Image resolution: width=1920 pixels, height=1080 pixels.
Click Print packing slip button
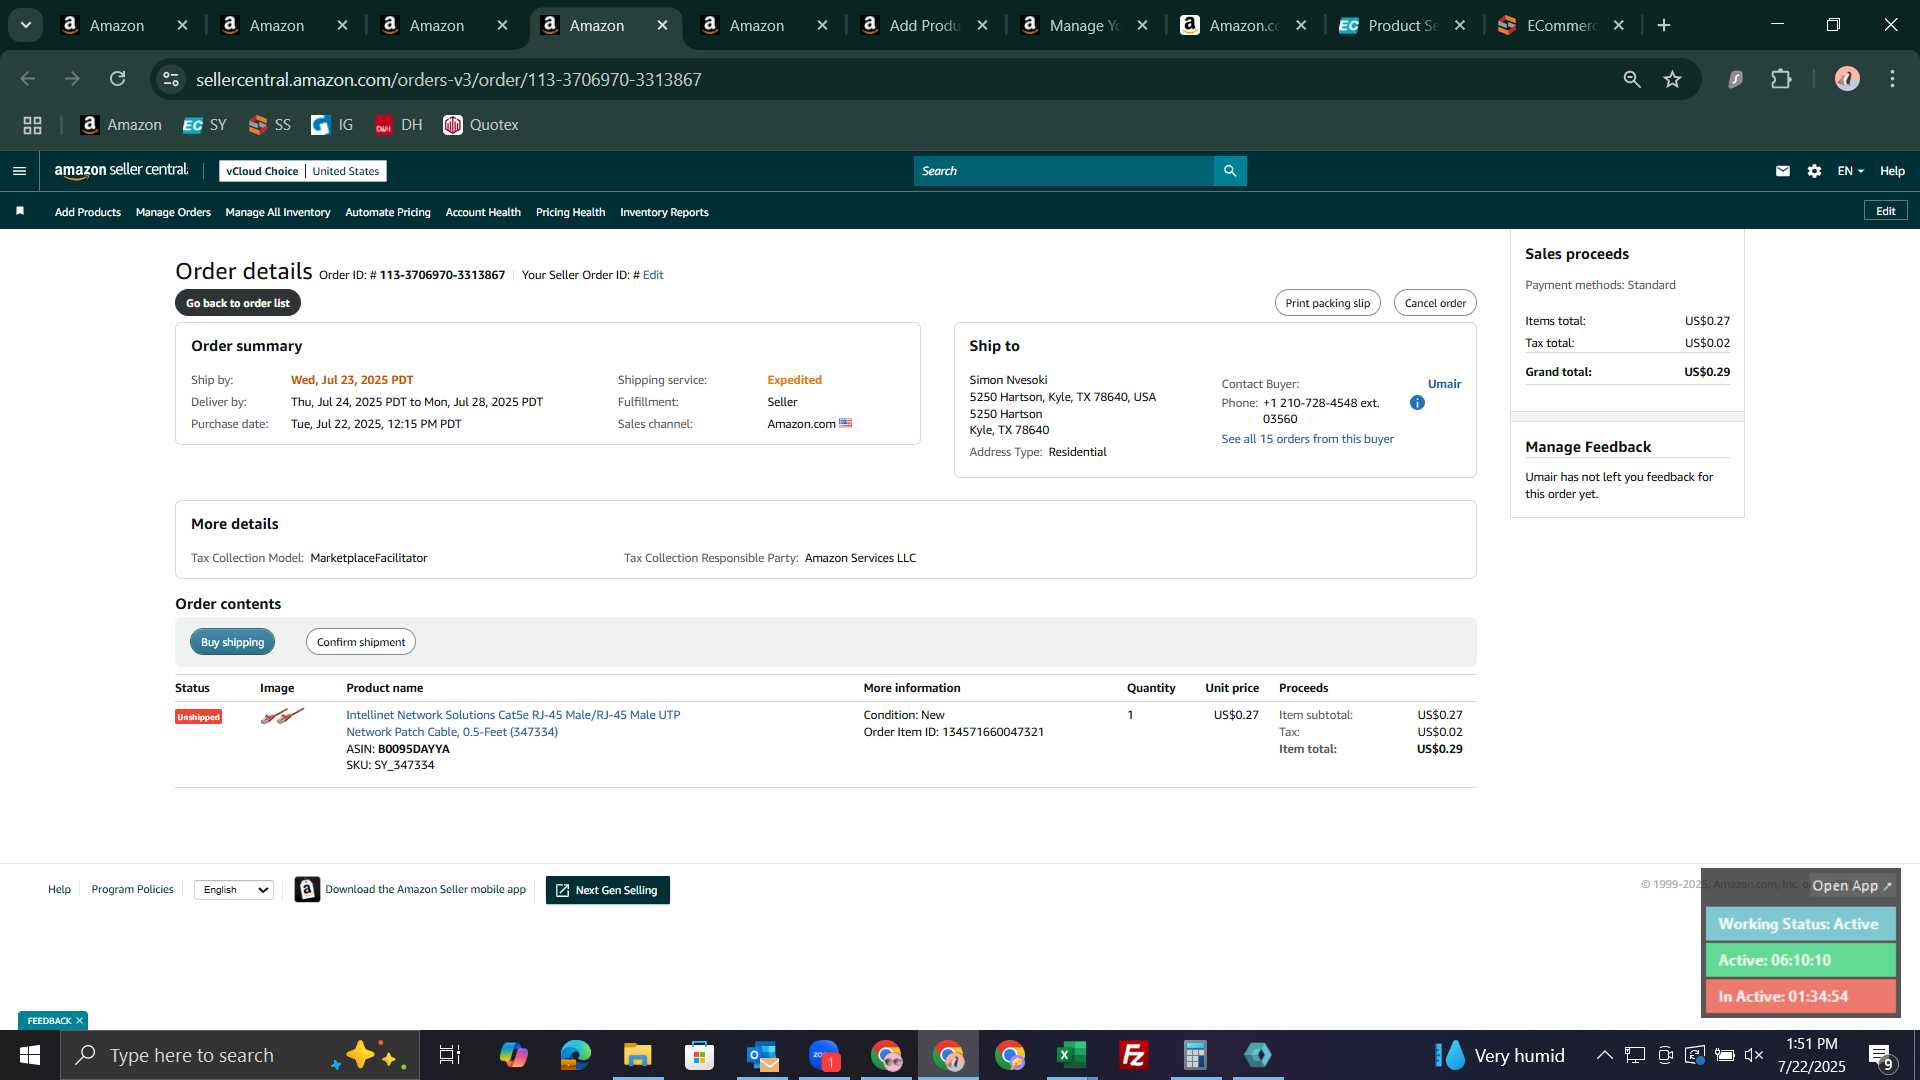point(1327,303)
